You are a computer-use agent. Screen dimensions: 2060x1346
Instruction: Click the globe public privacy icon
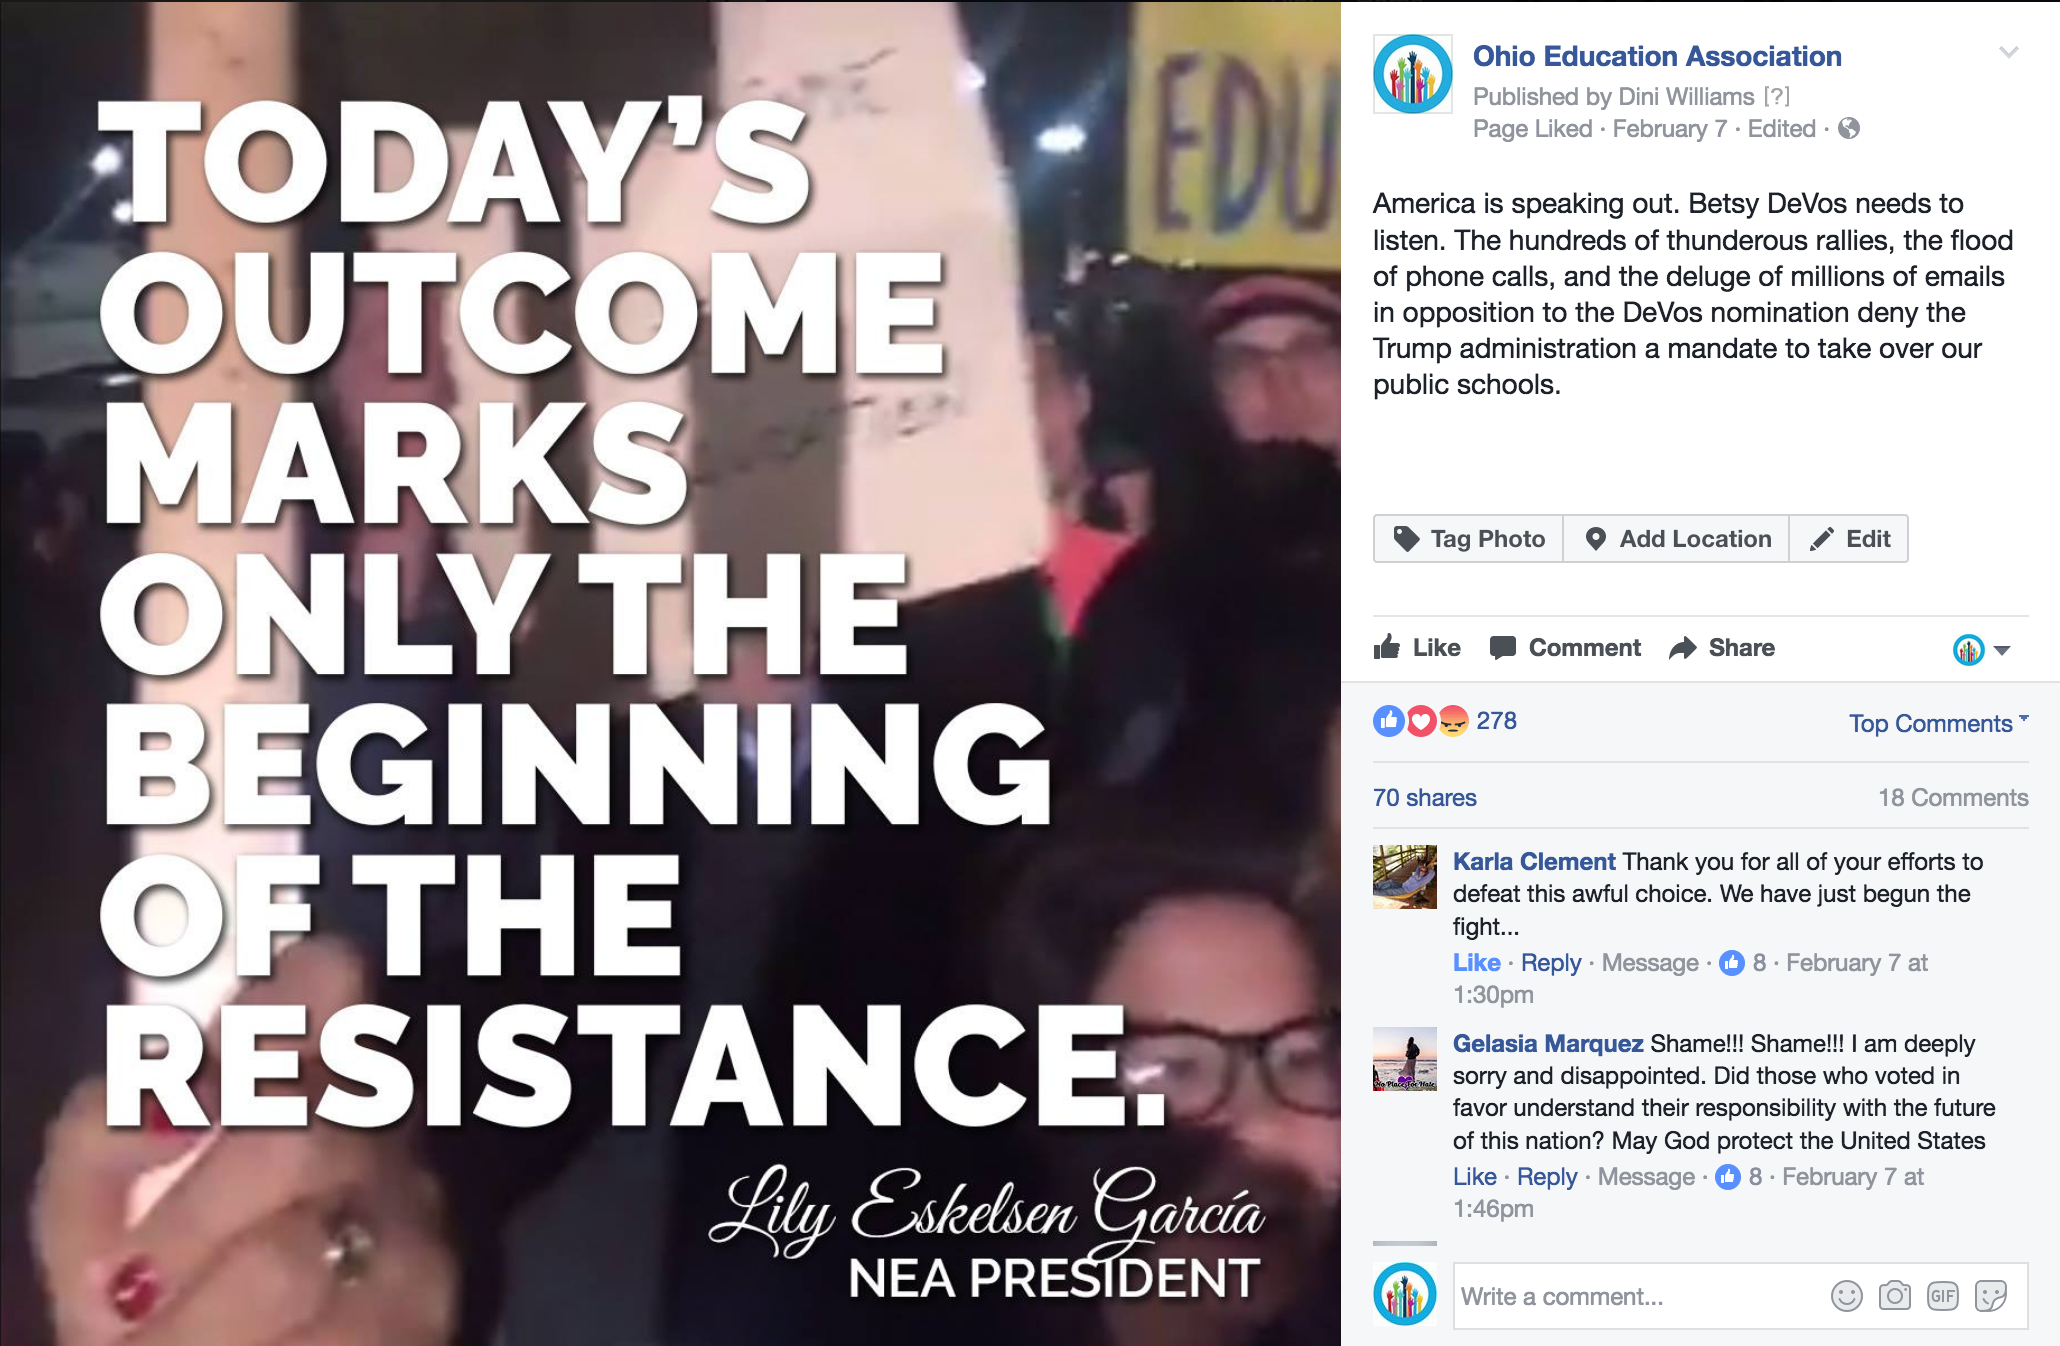1849,129
